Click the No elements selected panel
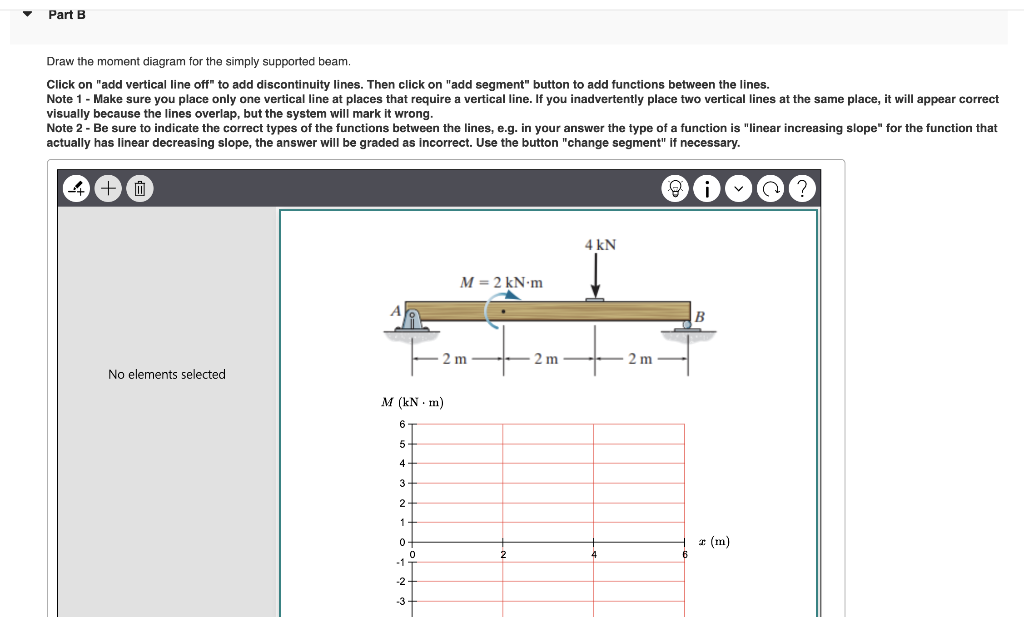The width and height of the screenshot is (1024, 617). (x=167, y=374)
